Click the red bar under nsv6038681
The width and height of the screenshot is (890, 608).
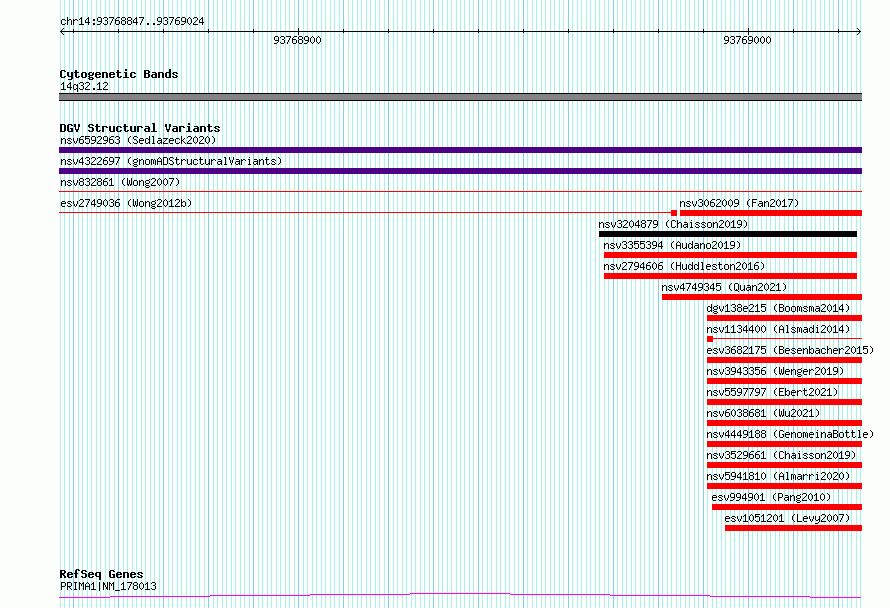[784, 423]
